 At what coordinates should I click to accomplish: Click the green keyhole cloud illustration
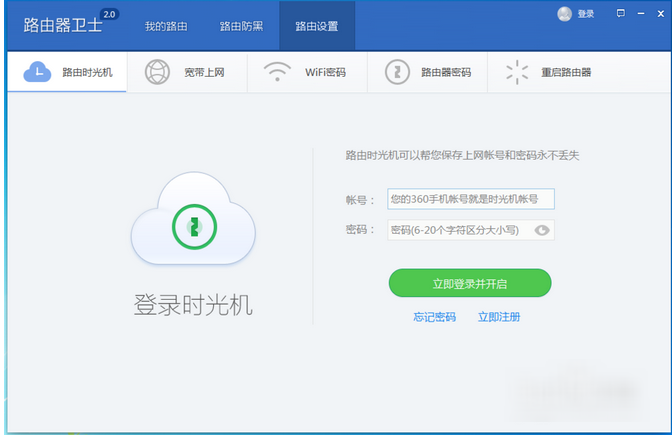(x=194, y=219)
